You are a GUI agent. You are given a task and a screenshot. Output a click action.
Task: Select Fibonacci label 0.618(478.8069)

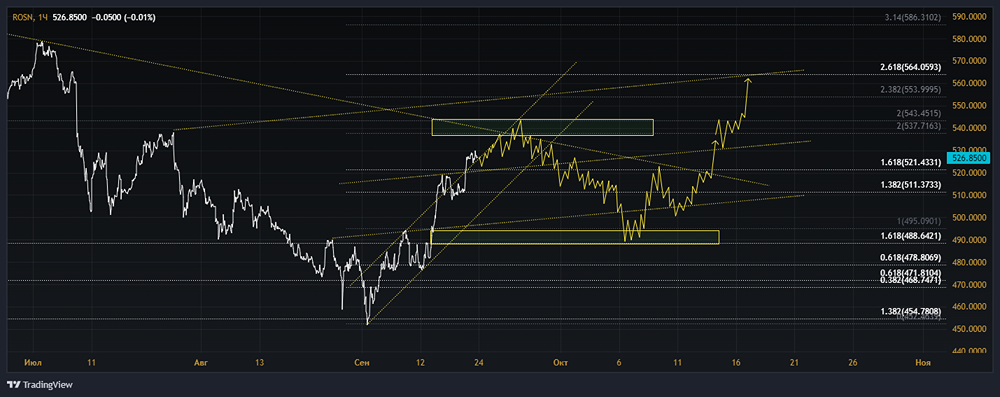[x=910, y=258]
